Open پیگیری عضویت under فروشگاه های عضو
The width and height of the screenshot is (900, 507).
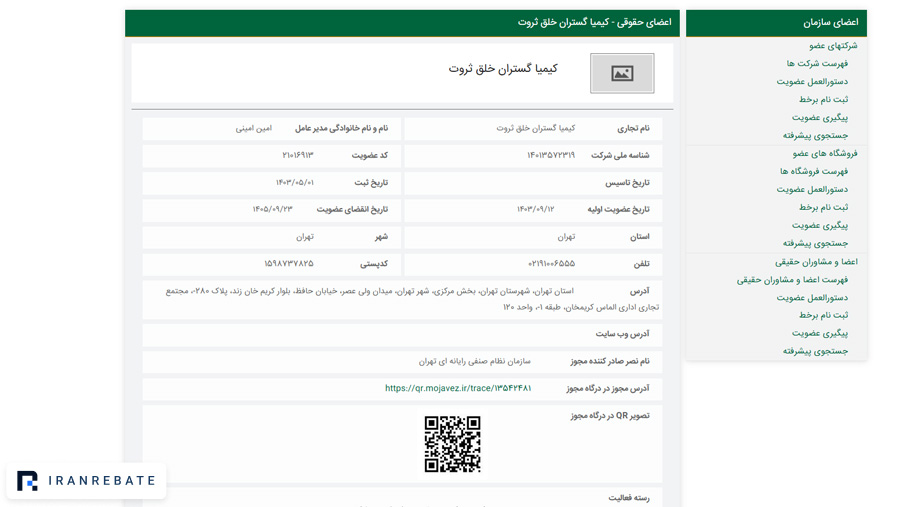click(820, 226)
